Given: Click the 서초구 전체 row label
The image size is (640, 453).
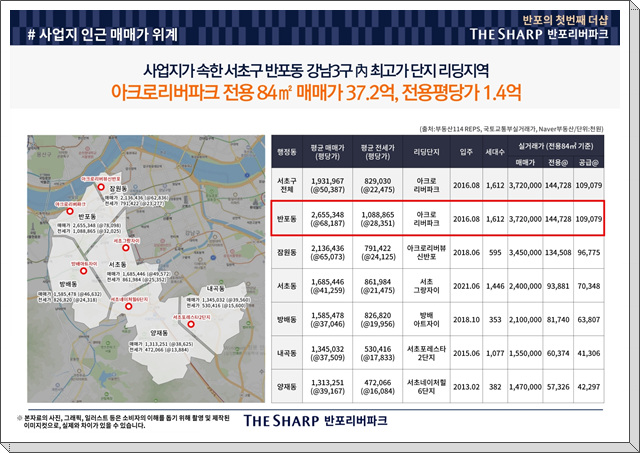Looking at the screenshot, I should [x=287, y=185].
